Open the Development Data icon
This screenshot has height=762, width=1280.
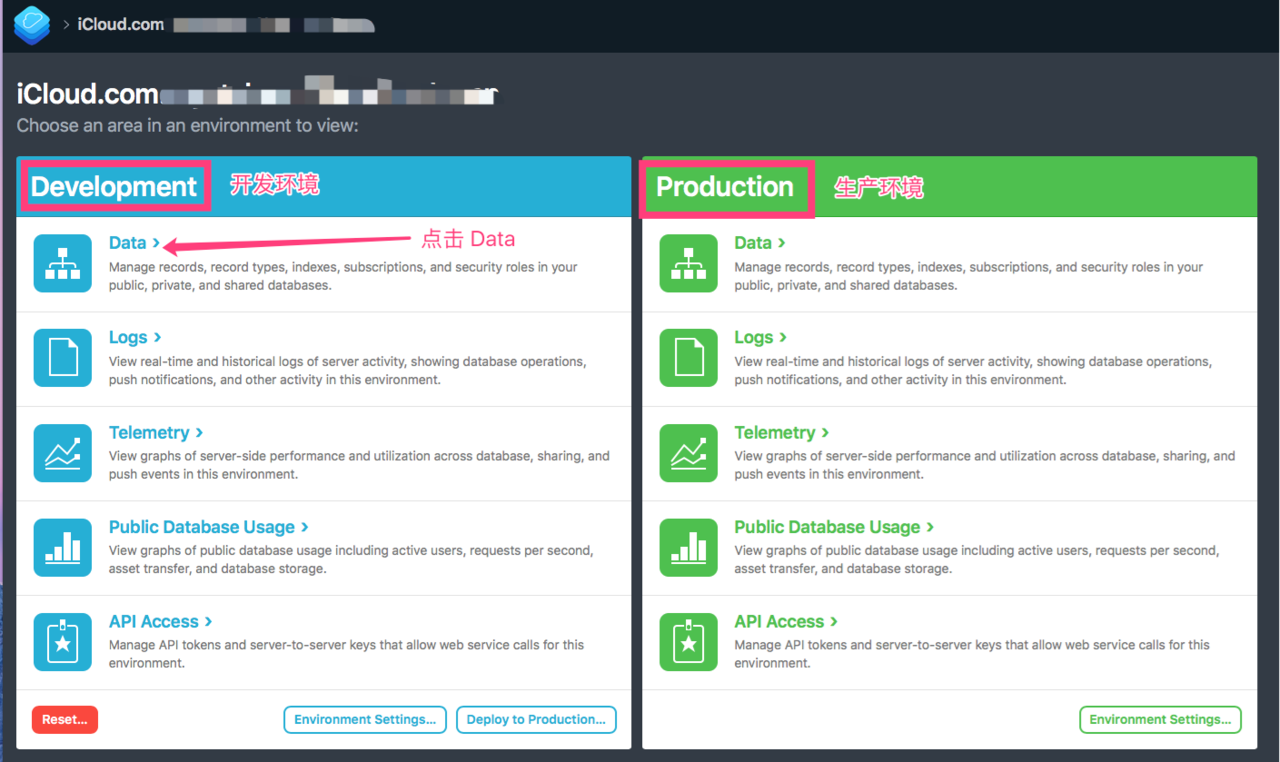63,263
